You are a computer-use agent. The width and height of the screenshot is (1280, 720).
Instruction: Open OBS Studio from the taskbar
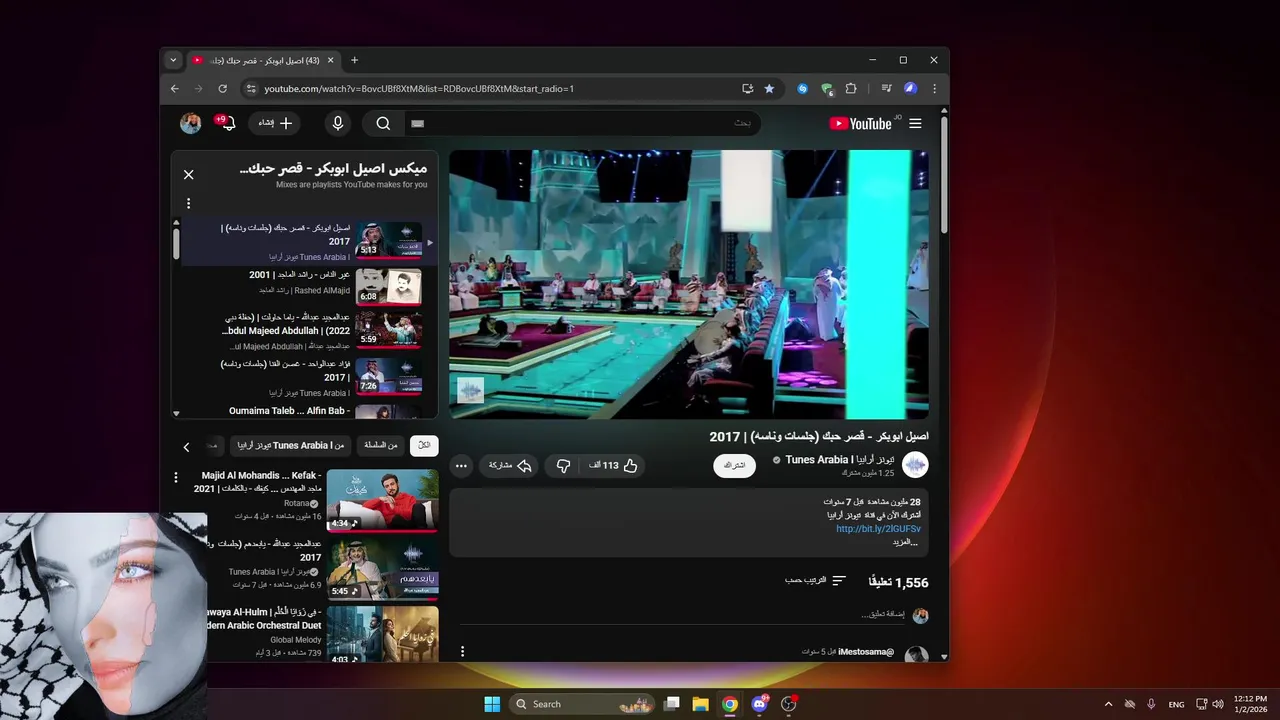pos(788,704)
